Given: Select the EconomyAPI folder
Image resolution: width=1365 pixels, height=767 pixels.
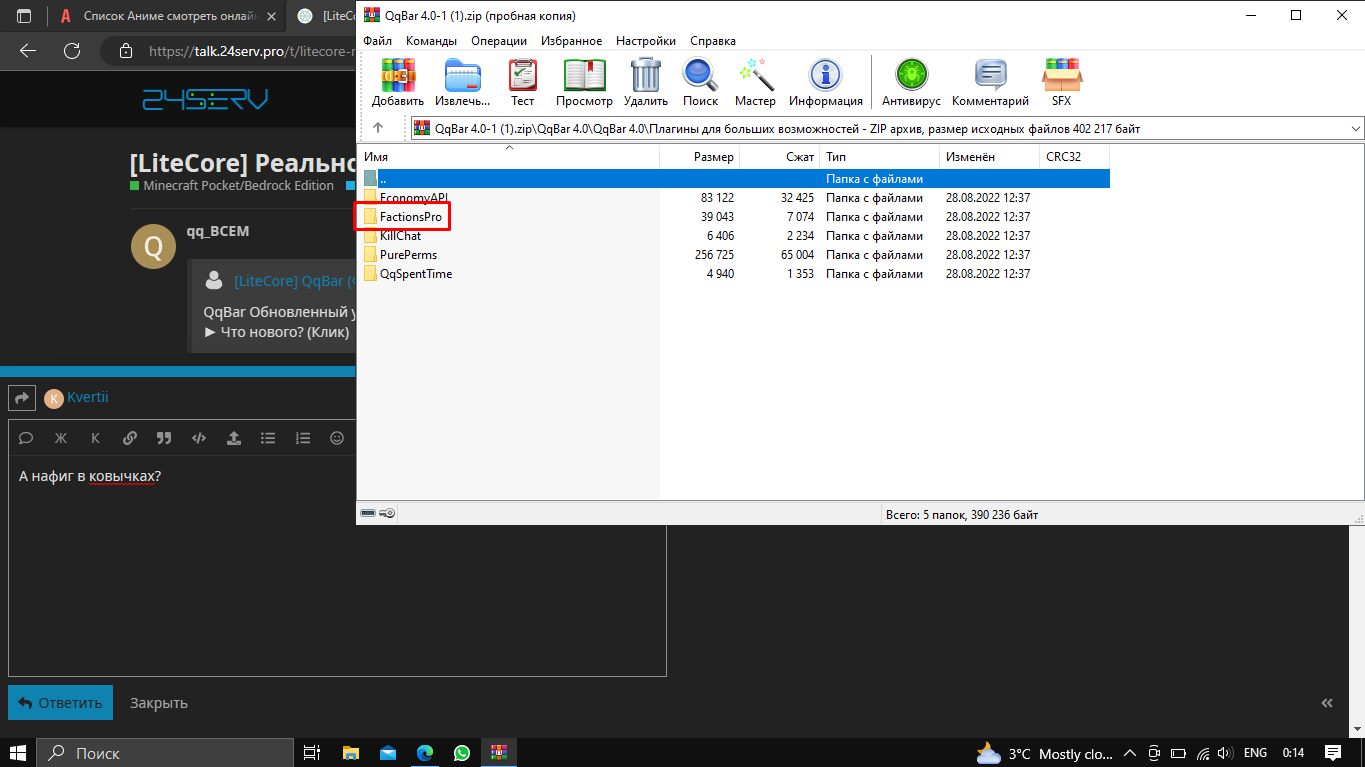Looking at the screenshot, I should tap(413, 198).
